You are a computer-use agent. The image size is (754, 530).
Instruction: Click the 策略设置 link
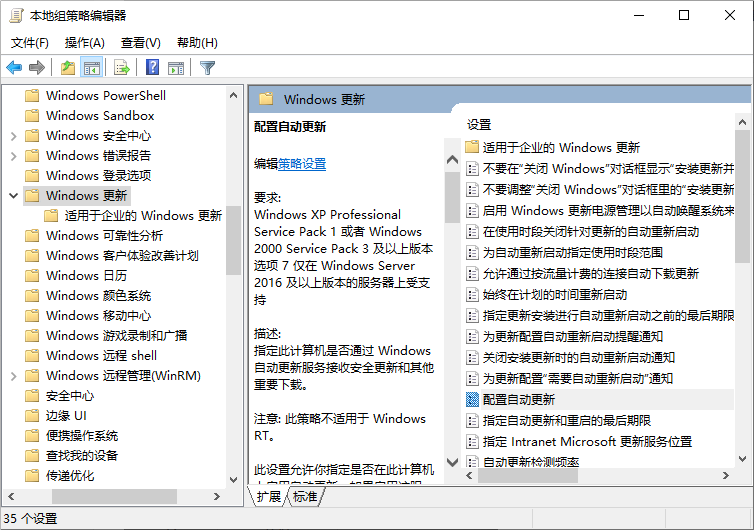pos(302,164)
